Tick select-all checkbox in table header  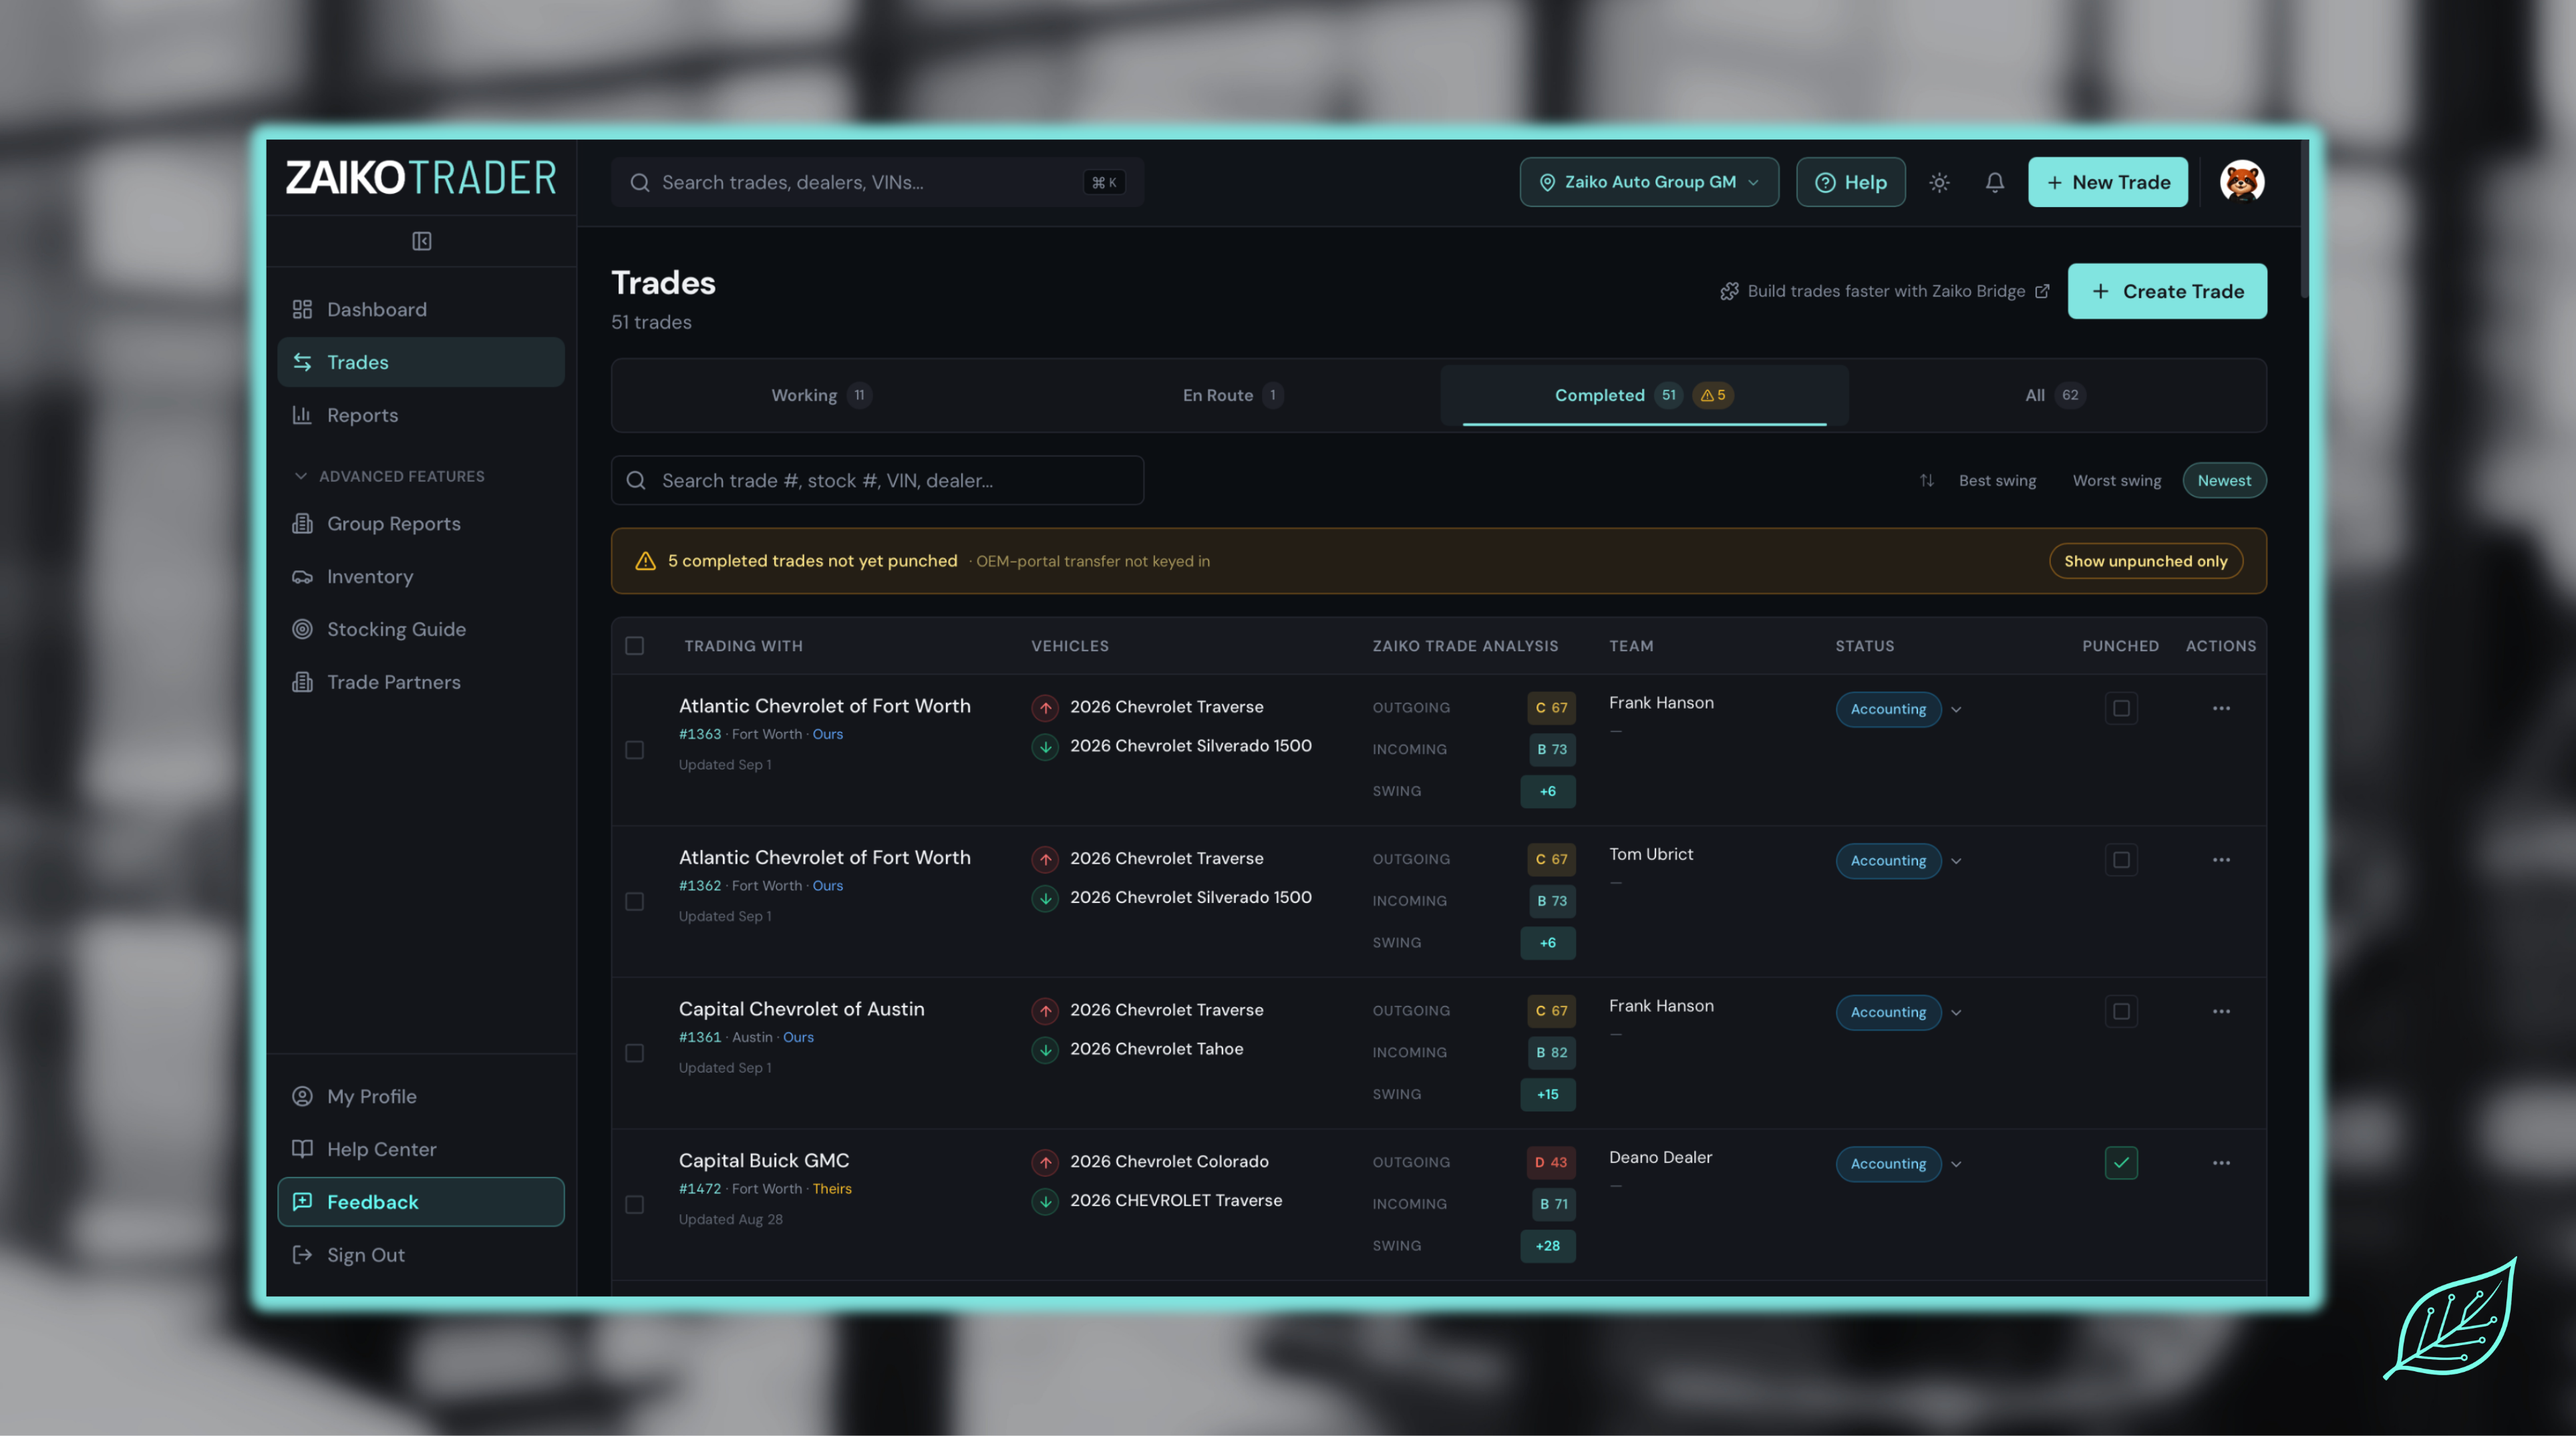pyautogui.click(x=634, y=646)
